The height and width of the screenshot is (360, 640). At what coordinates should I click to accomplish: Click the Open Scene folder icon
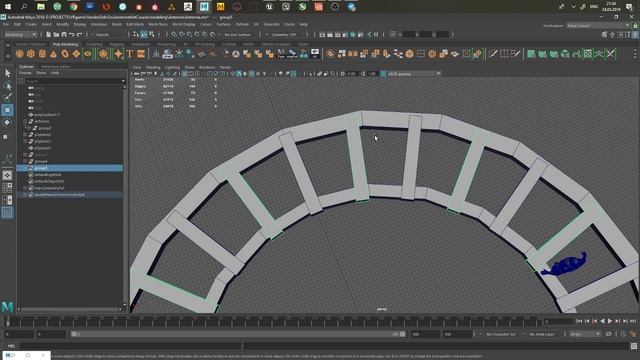[x=56, y=35]
